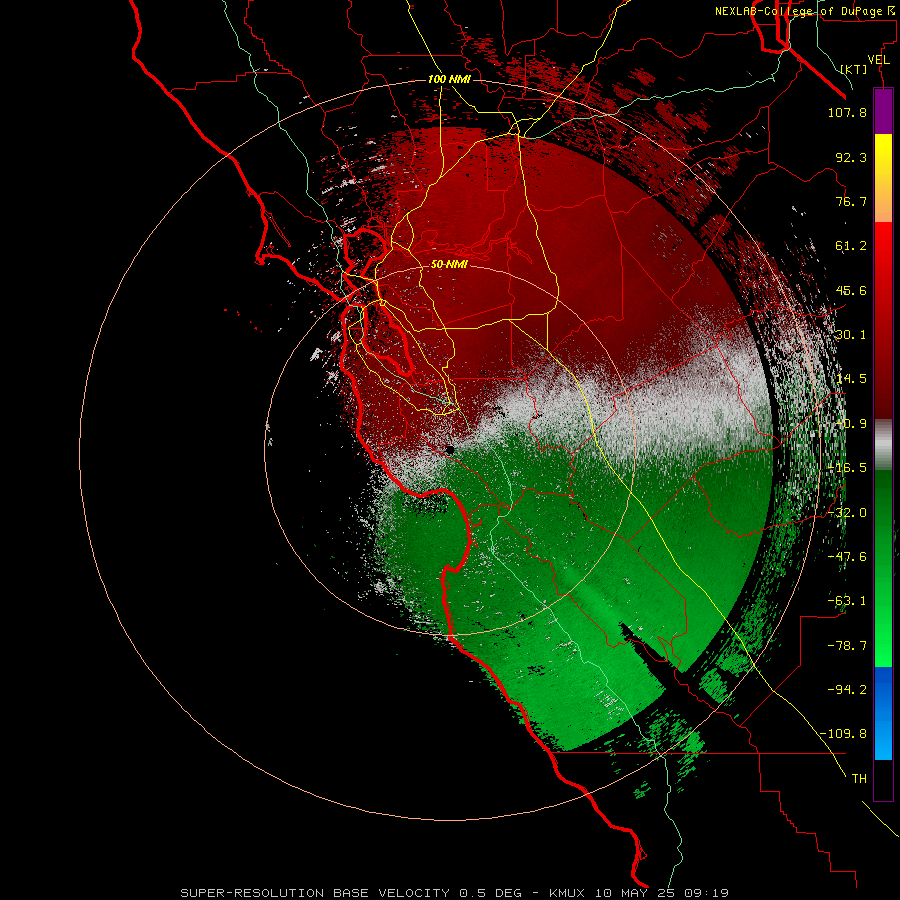This screenshot has height=900, width=900.
Task: Select the -32.0 legend value
Action: click(x=847, y=513)
